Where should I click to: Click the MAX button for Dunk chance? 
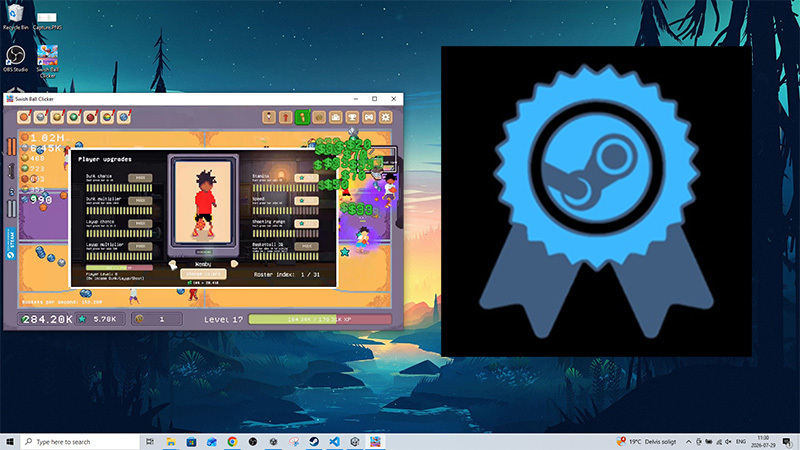(x=140, y=178)
